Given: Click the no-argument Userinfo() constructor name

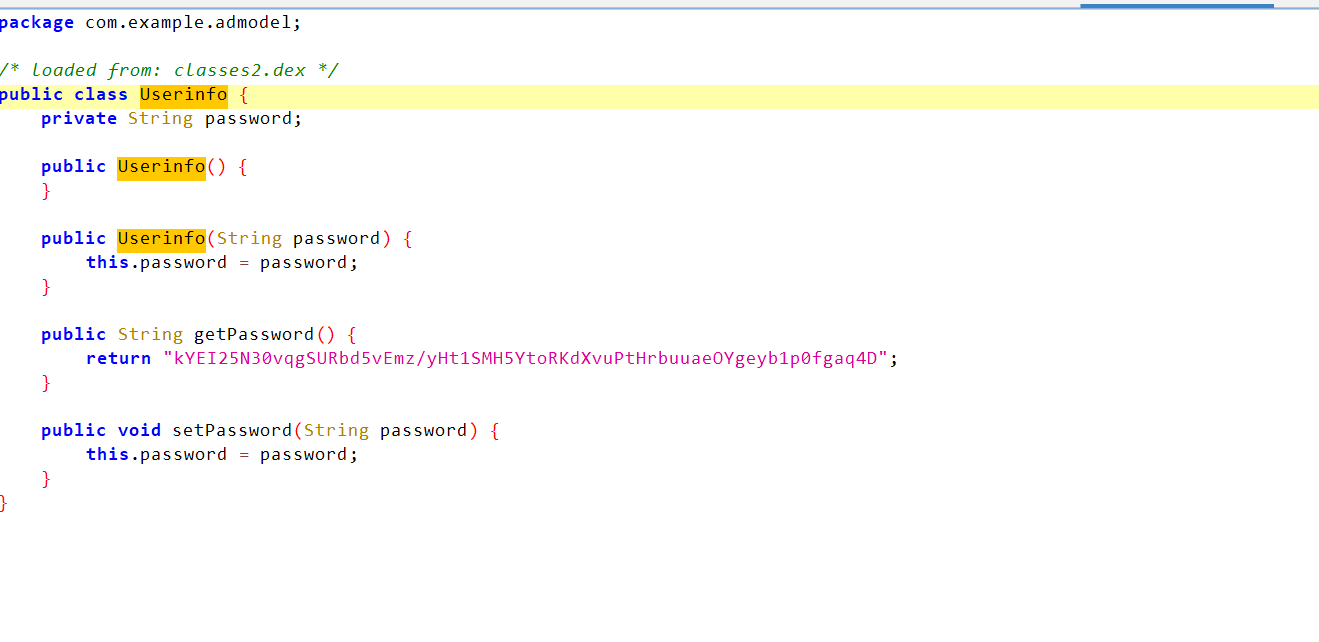Looking at the screenshot, I should point(161,166).
